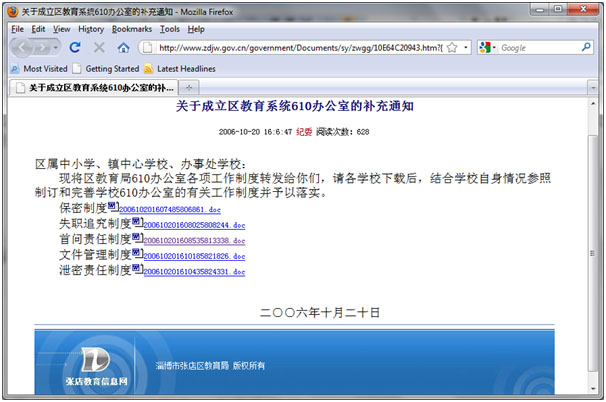Image resolution: width=606 pixels, height=402 pixels.
Task: Bookmark this page with the star icon
Action: 452,48
